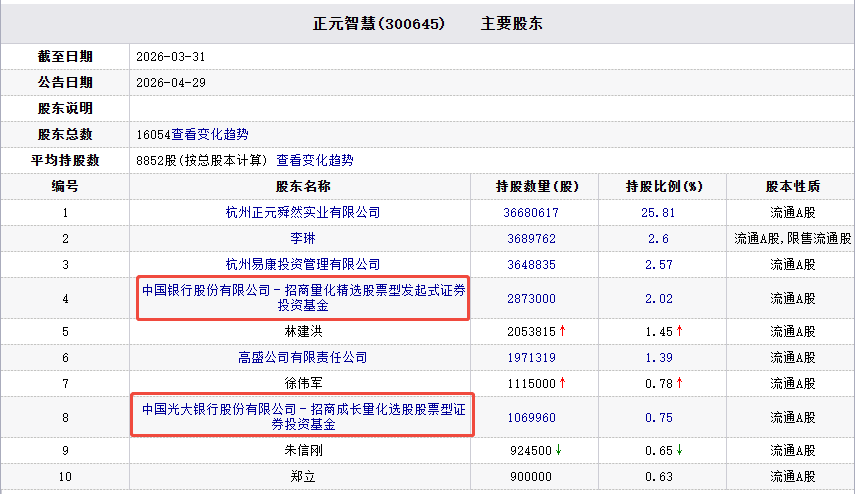Click holding amount 36680617
864x494 pixels.
click(x=531, y=213)
